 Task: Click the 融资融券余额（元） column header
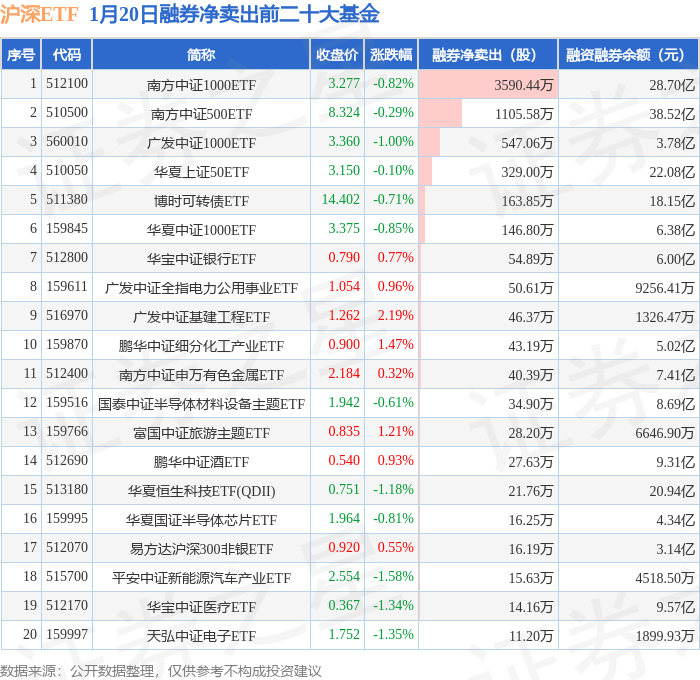628,54
